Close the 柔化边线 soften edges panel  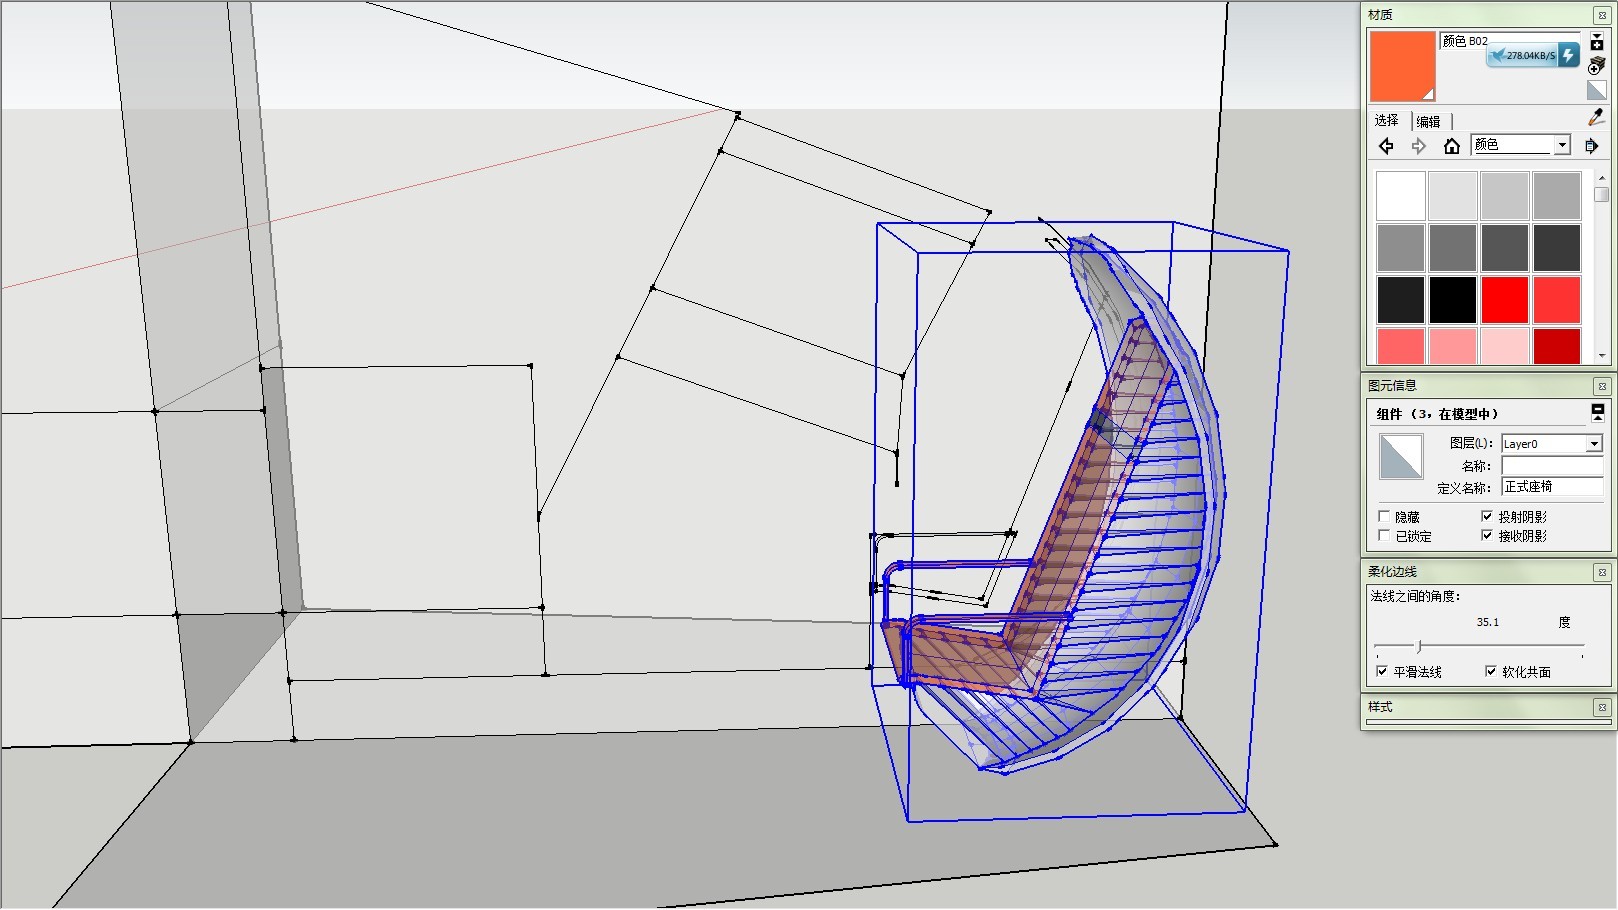[x=1602, y=572]
